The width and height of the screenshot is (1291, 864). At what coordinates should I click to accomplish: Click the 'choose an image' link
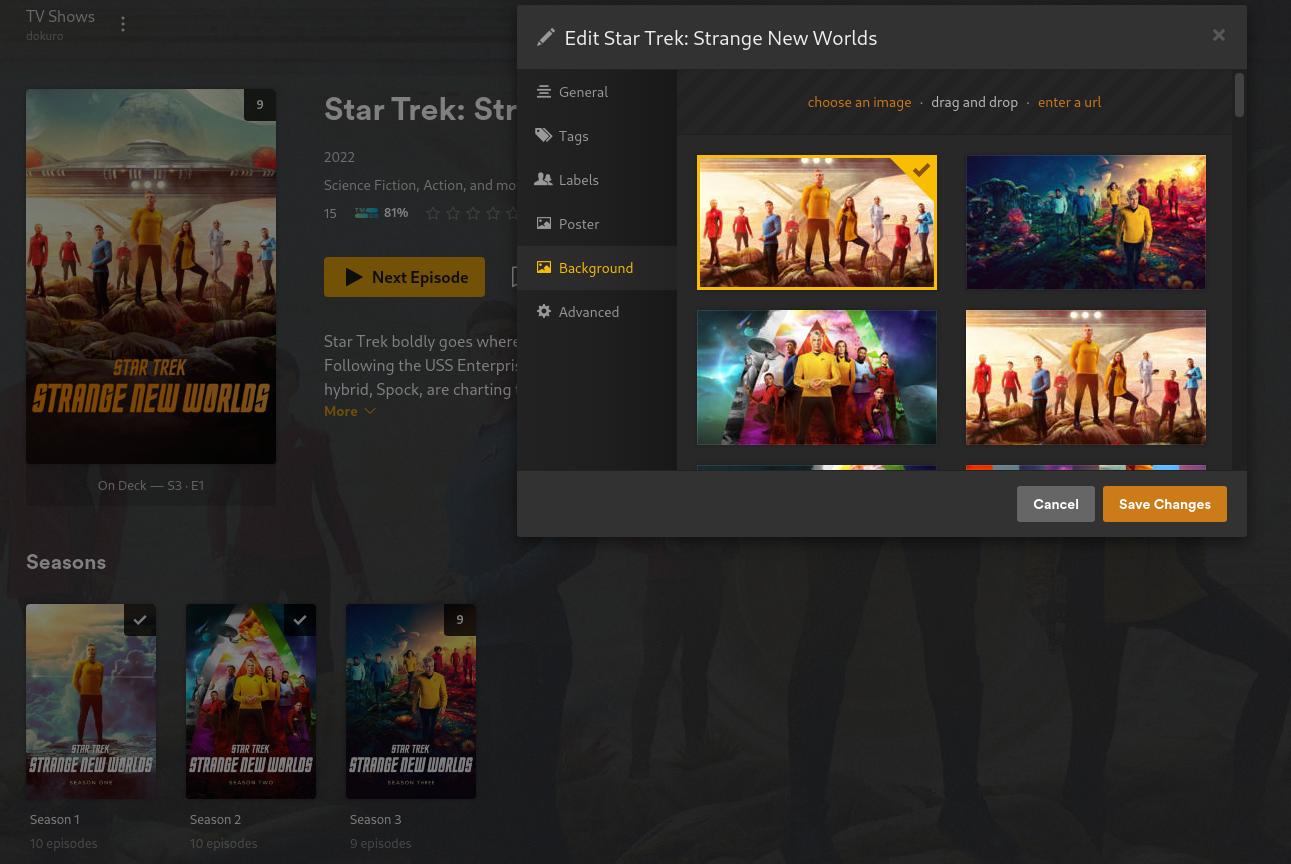(859, 102)
